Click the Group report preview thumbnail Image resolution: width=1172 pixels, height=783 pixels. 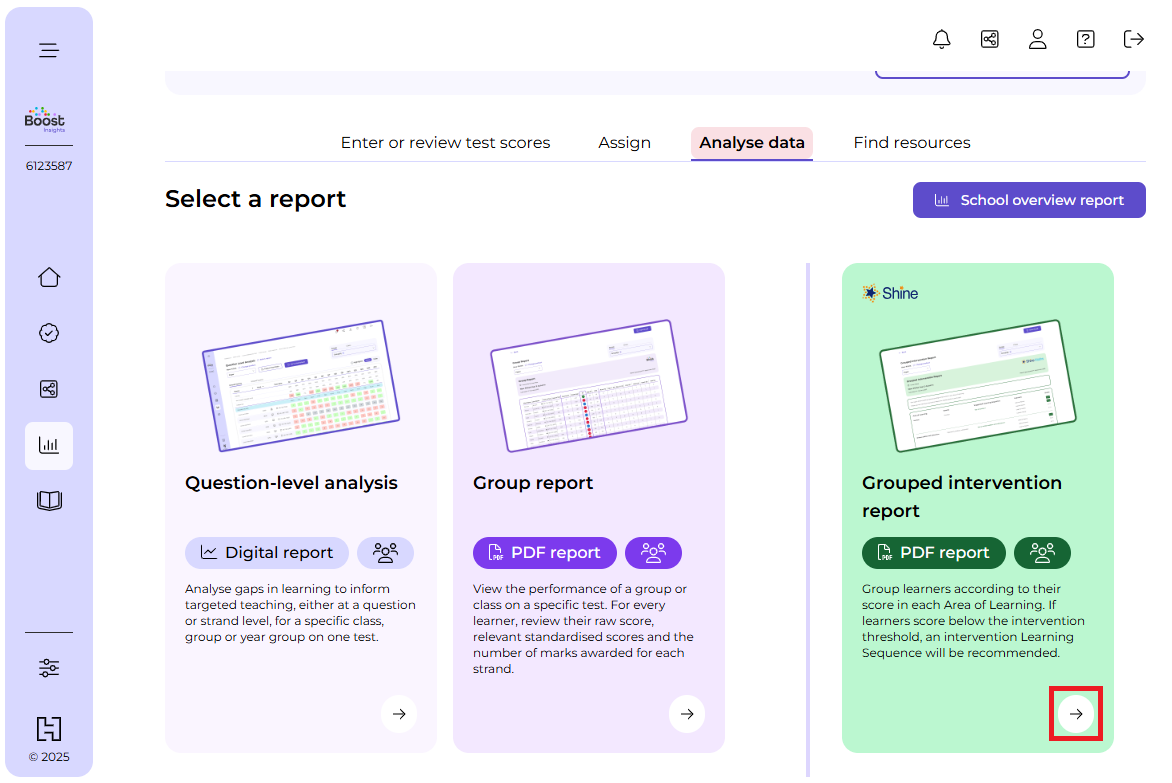[588, 385]
